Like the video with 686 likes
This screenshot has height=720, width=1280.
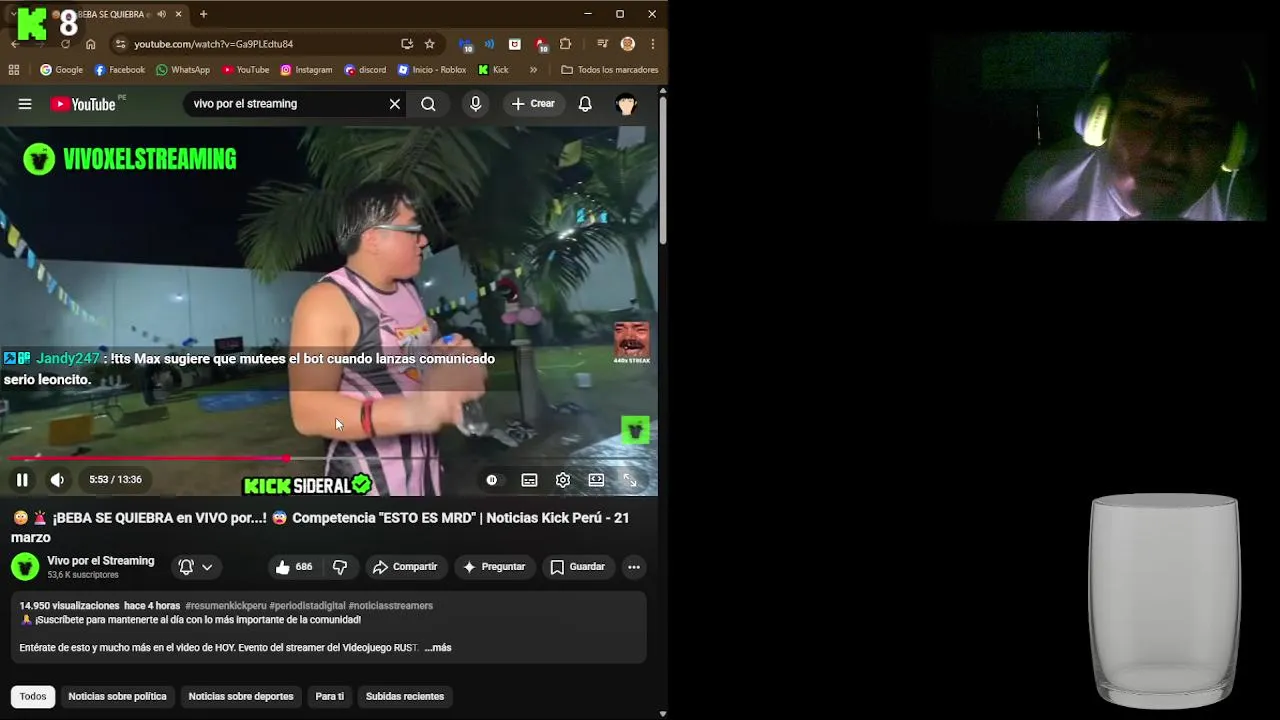click(x=294, y=567)
